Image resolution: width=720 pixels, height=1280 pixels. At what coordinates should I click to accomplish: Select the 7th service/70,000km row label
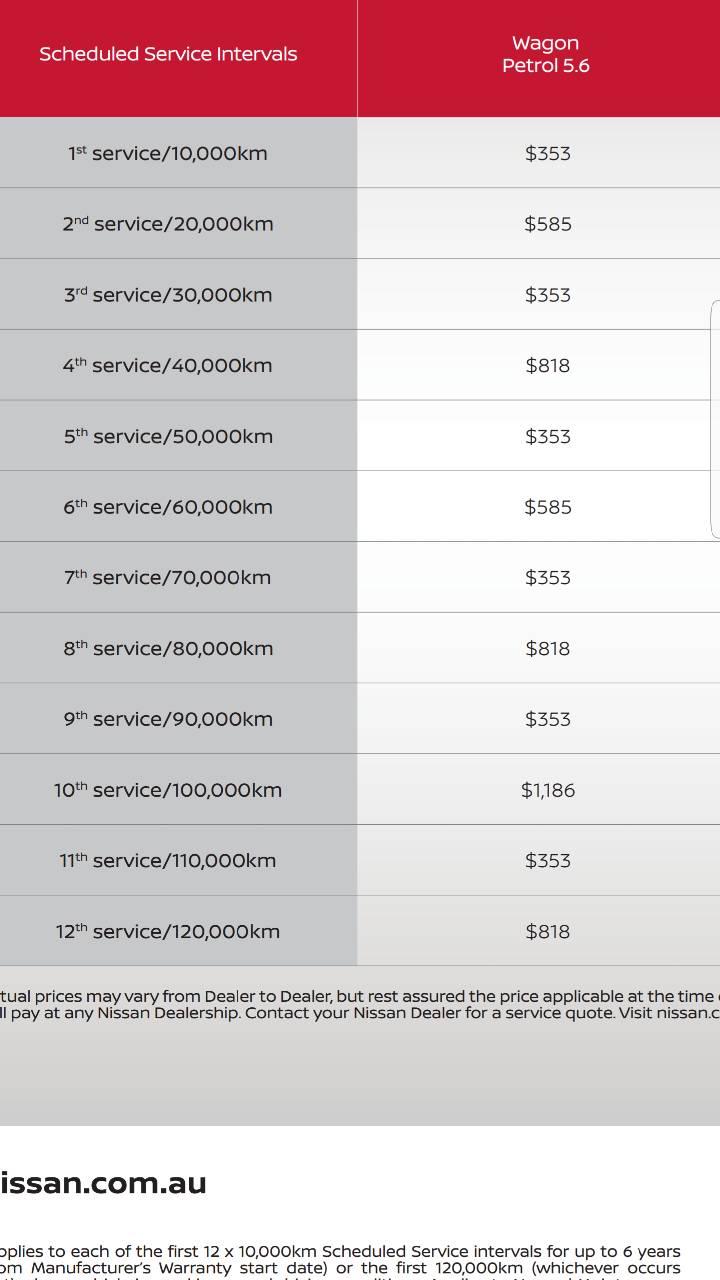(168, 577)
